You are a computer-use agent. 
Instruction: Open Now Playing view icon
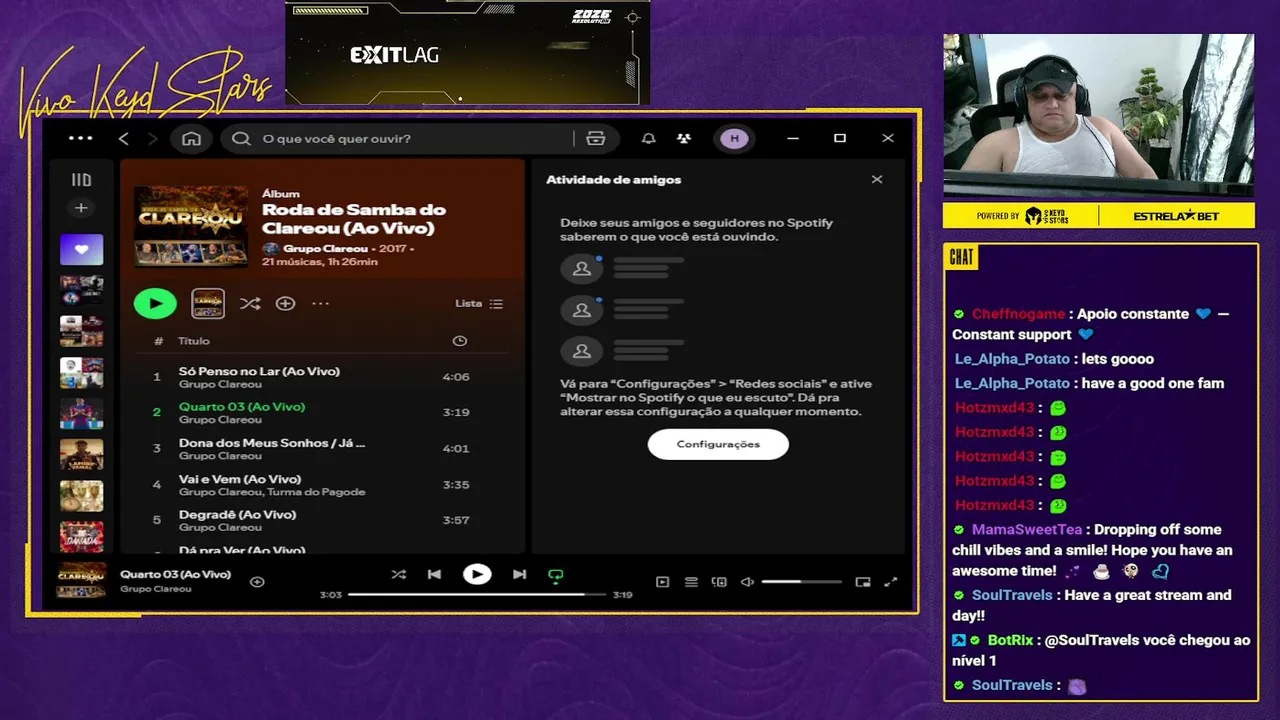(x=662, y=582)
